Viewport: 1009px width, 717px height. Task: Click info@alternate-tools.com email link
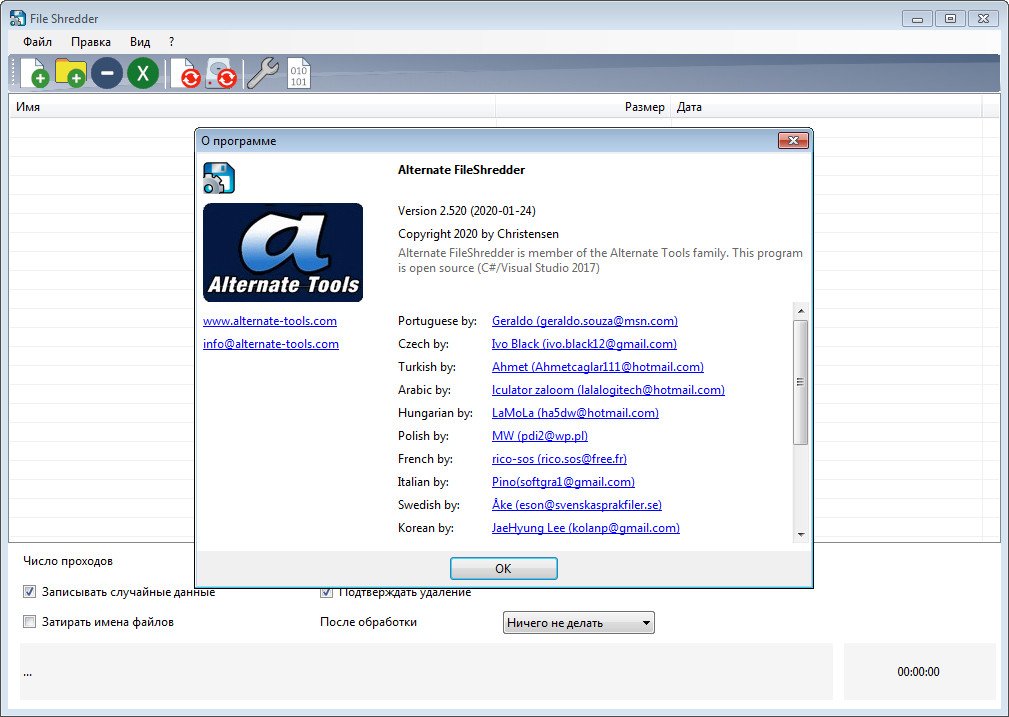(271, 344)
